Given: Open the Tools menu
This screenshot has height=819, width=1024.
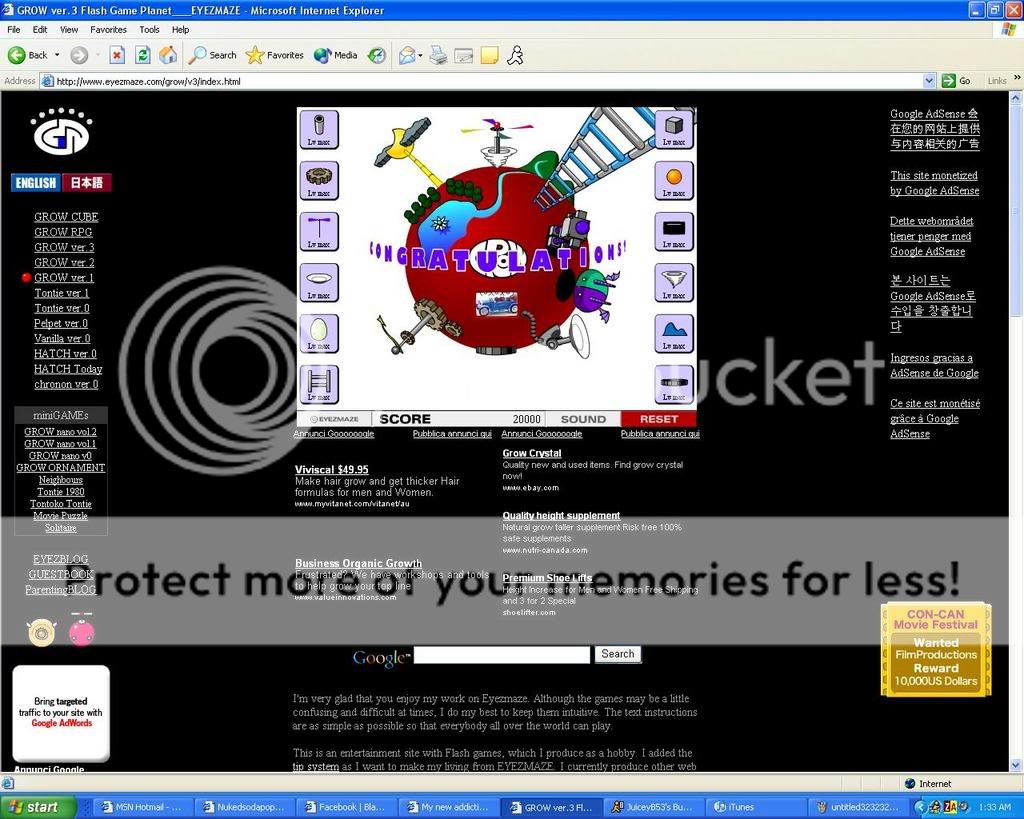Looking at the screenshot, I should [149, 29].
